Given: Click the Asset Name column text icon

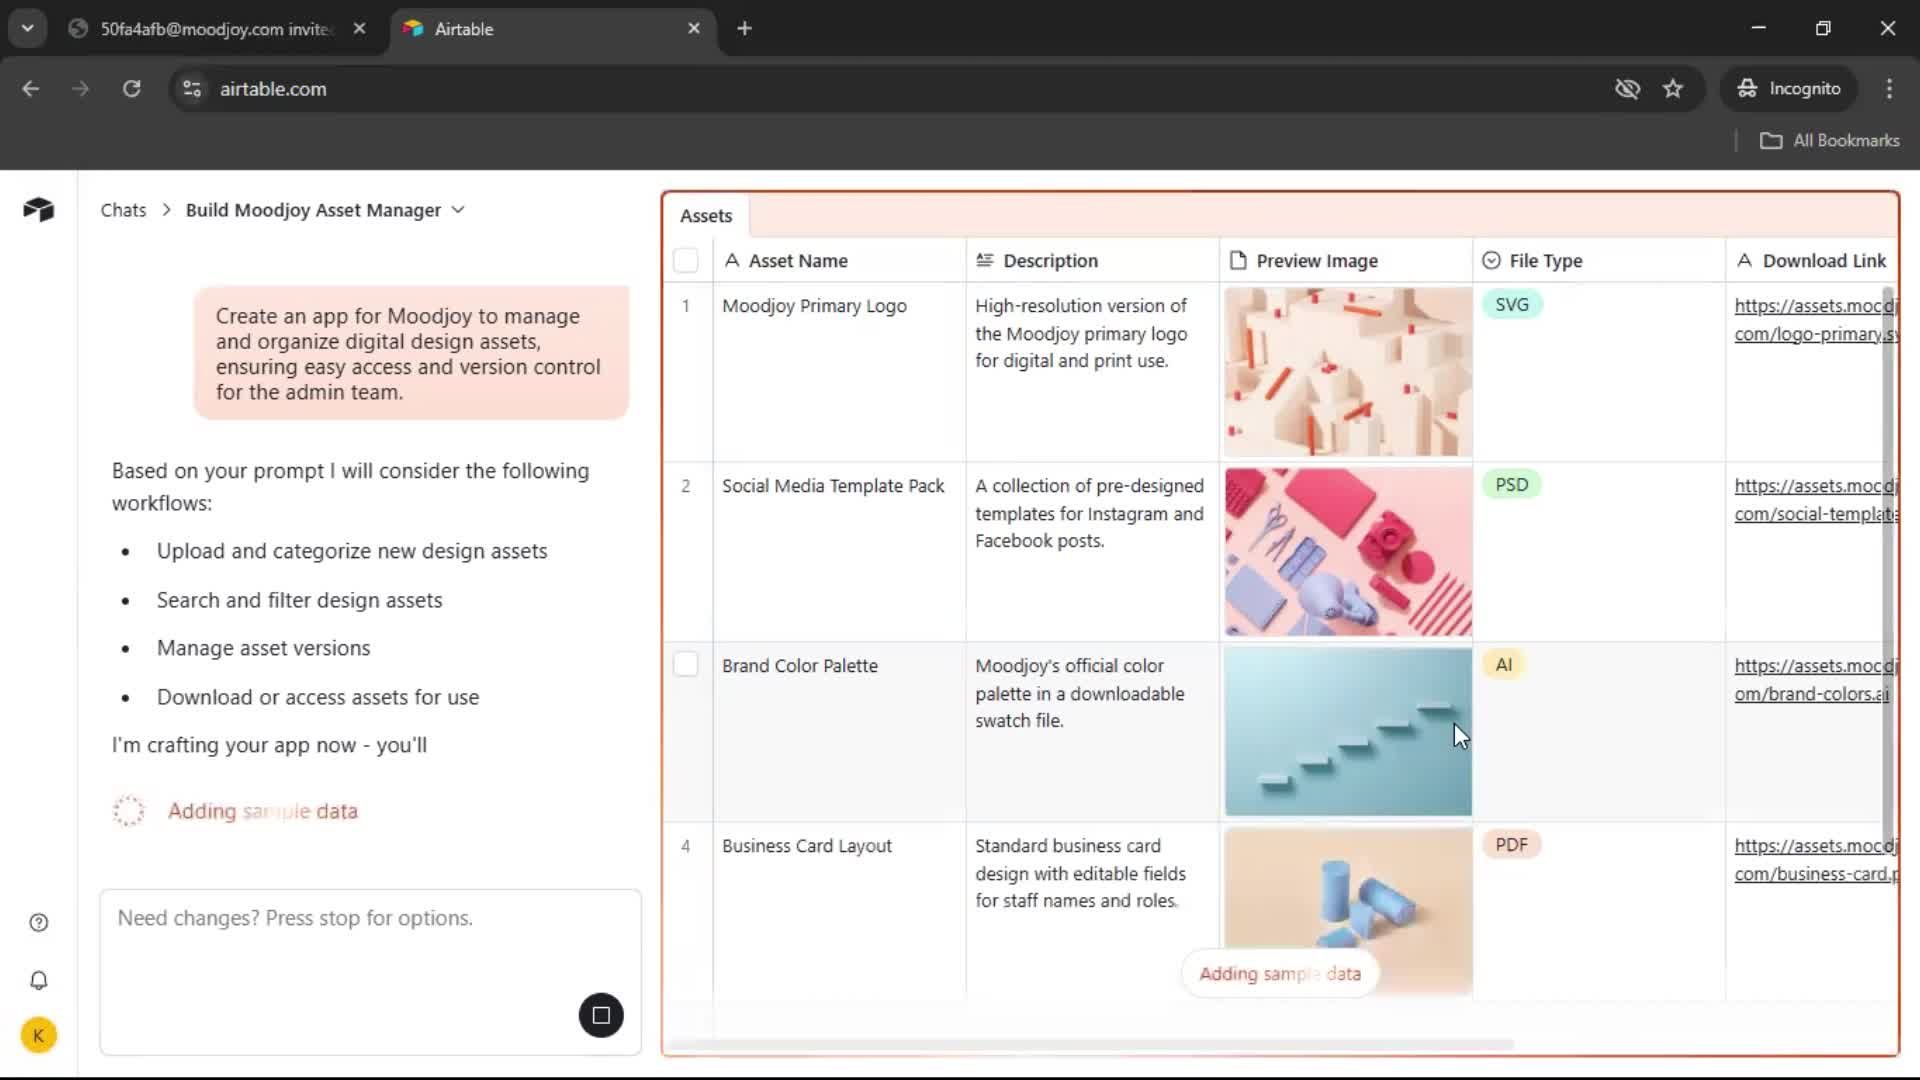Looking at the screenshot, I should 732,261.
